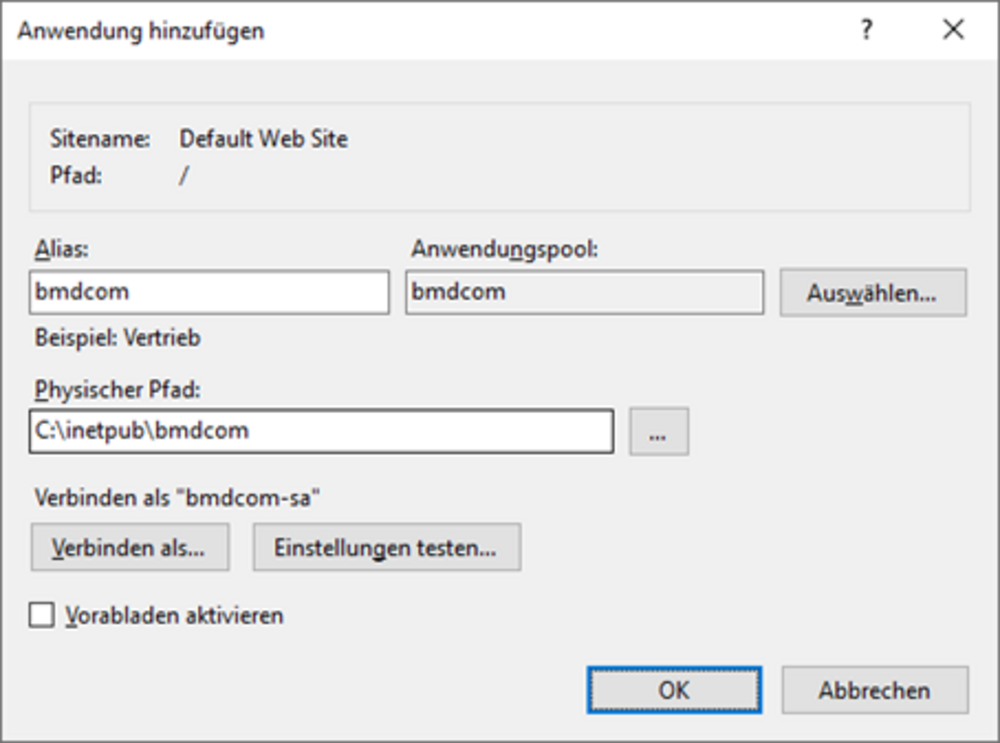Image resolution: width=1000 pixels, height=743 pixels.
Task: Click the Anwendung hinzufügen title bar text
Action: 141,31
